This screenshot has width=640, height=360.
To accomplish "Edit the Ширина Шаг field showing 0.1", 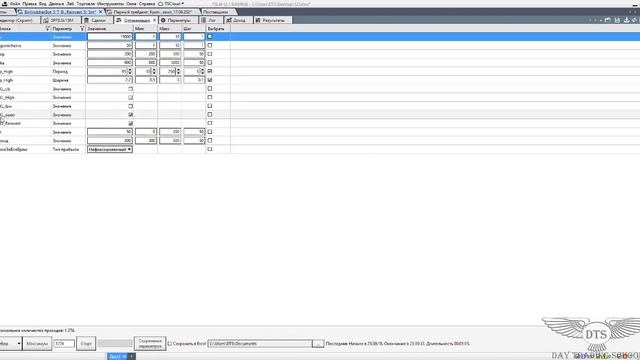I will pos(194,80).
